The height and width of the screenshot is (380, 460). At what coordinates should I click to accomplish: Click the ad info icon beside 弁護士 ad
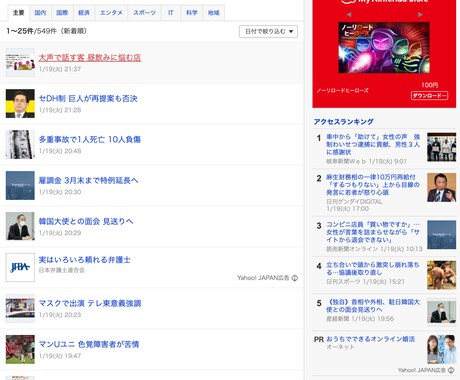coord(295,278)
